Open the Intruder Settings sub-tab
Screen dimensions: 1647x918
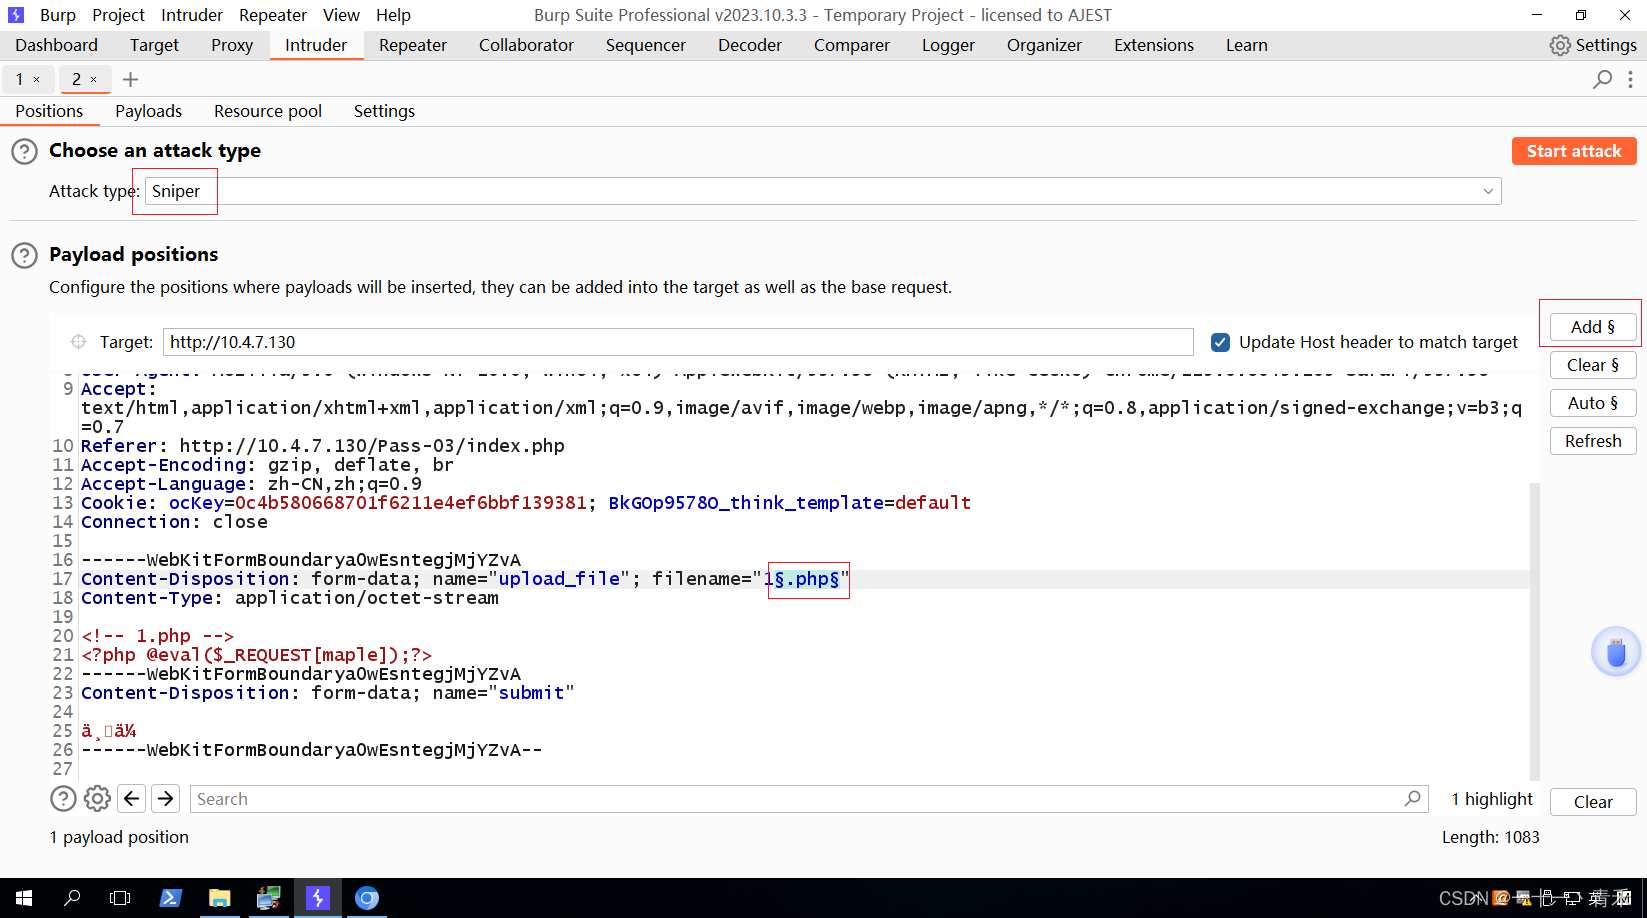coord(384,111)
